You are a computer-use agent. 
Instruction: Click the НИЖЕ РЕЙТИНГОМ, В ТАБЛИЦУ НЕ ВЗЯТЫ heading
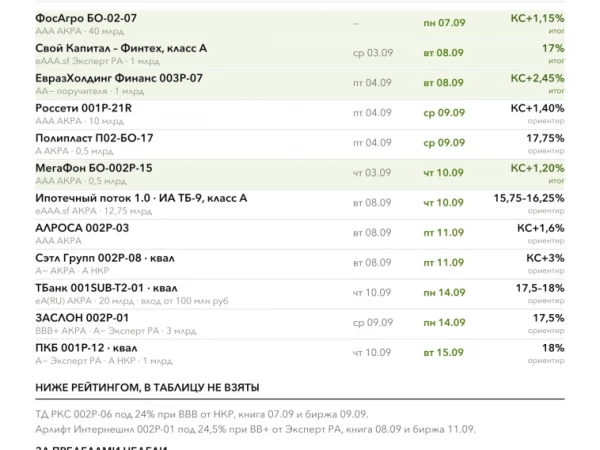[147, 388]
